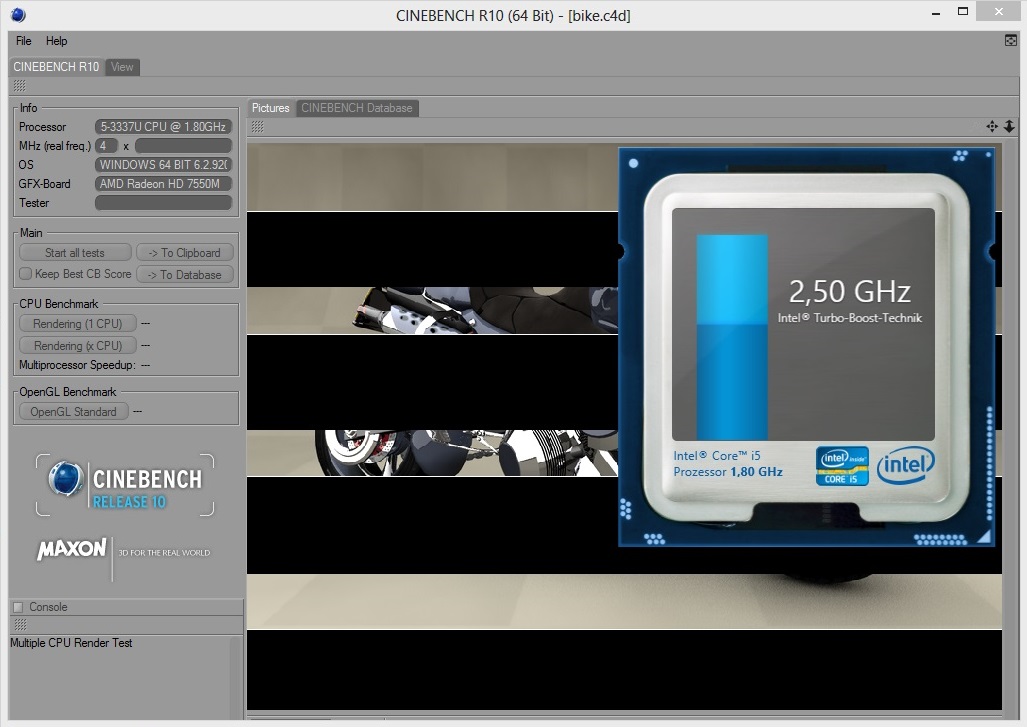The image size is (1027, 727).
Task: Click the To Database button
Action: (184, 274)
